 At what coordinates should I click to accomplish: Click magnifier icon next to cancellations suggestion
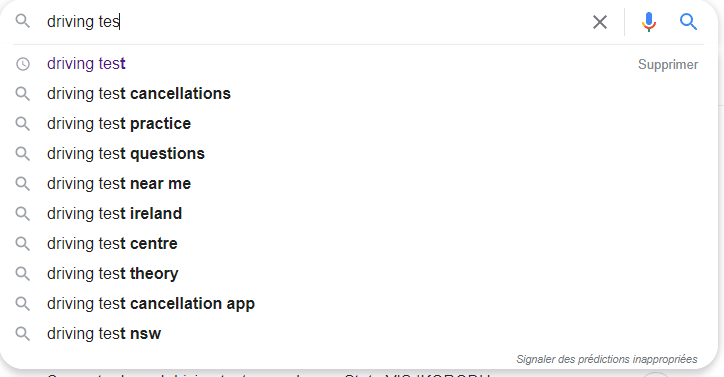click(x=23, y=93)
